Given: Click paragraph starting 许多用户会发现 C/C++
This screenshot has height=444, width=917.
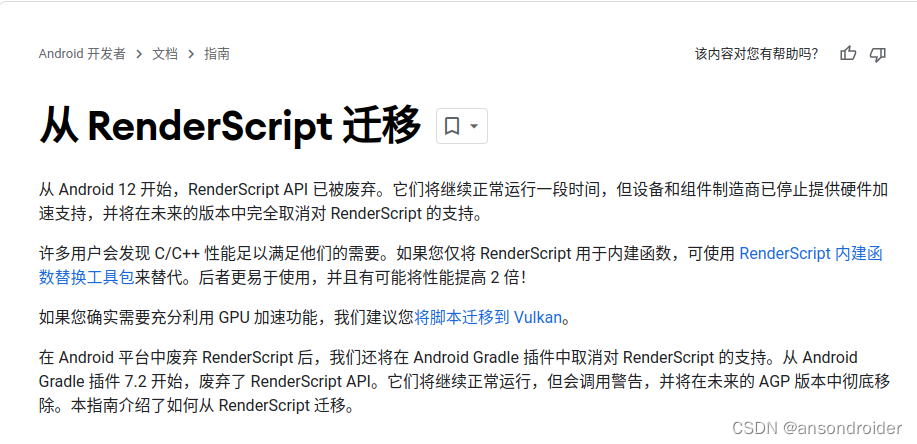Looking at the screenshot, I should click(460, 266).
